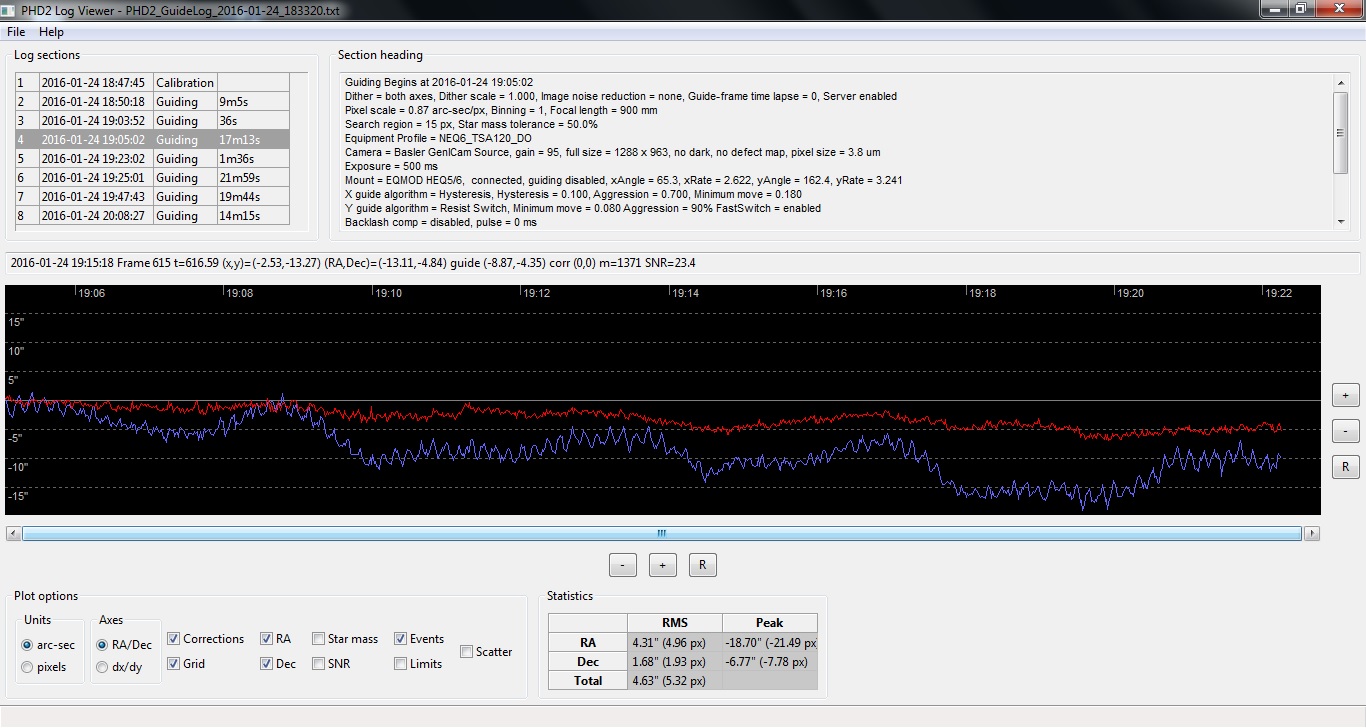Click the 19:20 time label on the graph

1131,294
